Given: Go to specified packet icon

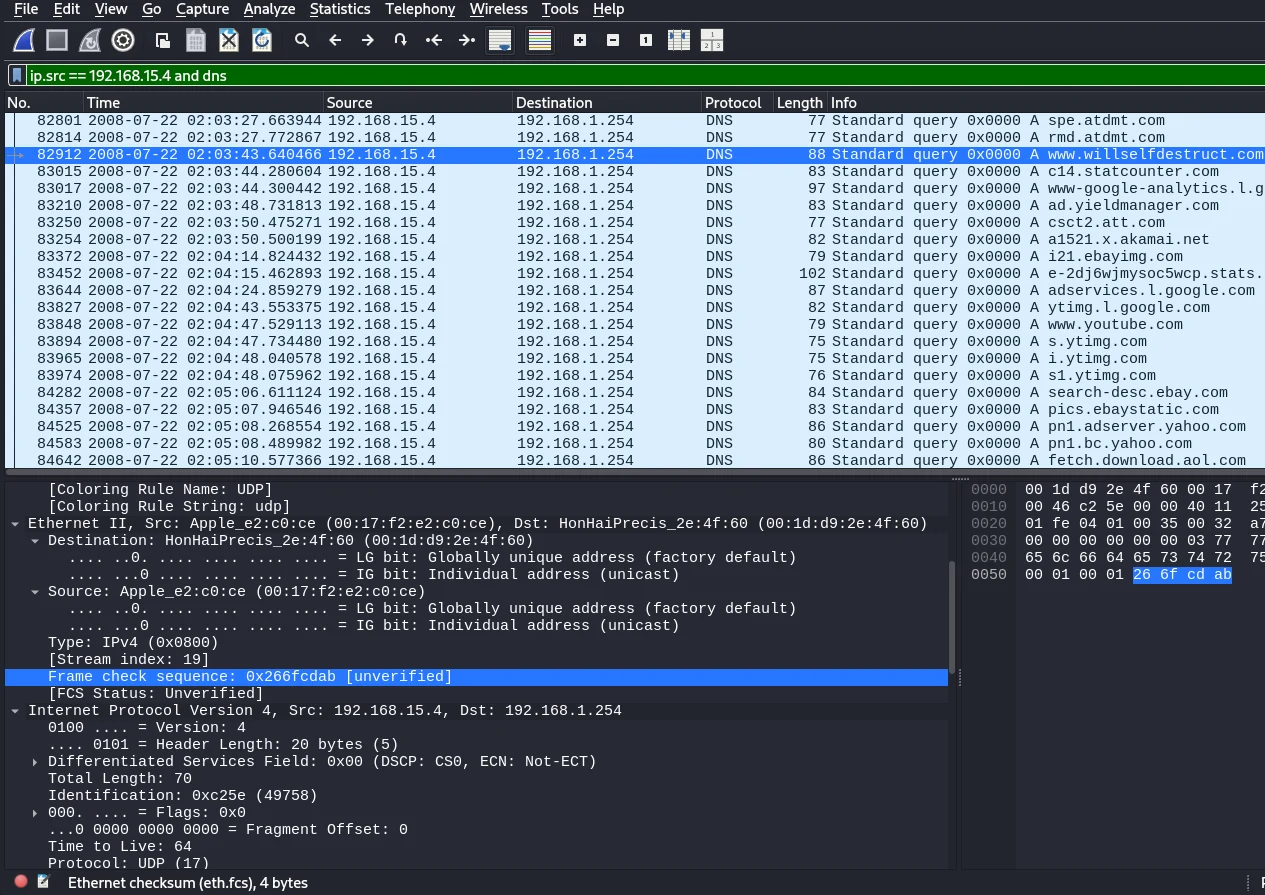Looking at the screenshot, I should point(401,40).
